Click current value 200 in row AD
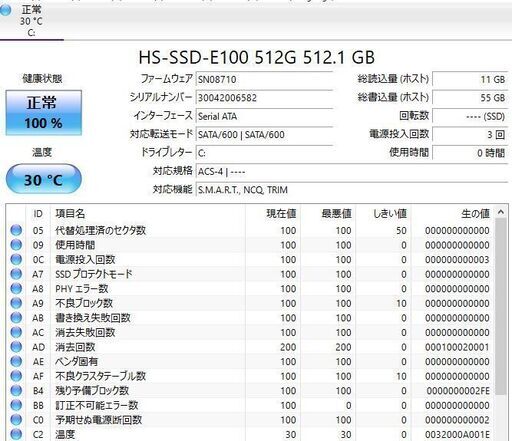 pos(288,347)
